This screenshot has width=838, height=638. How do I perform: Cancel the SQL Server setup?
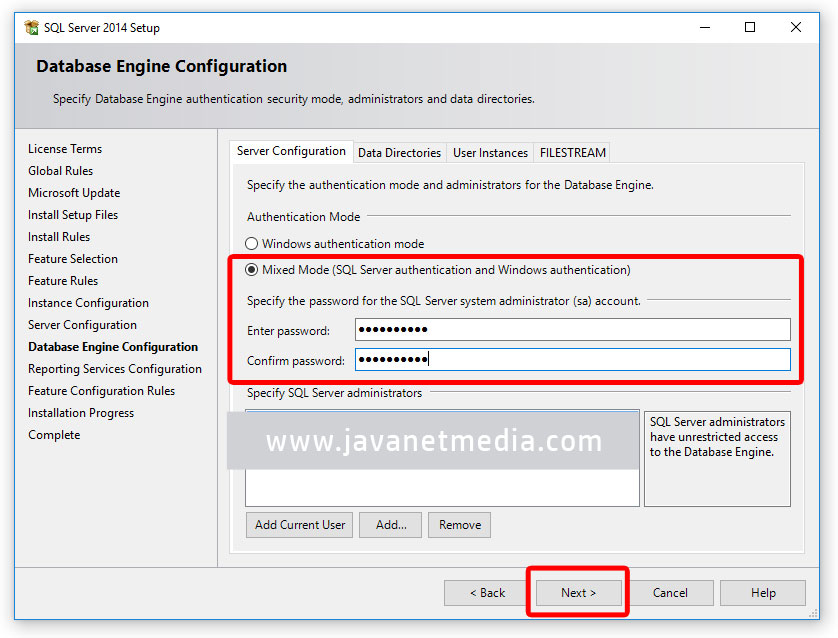670,593
